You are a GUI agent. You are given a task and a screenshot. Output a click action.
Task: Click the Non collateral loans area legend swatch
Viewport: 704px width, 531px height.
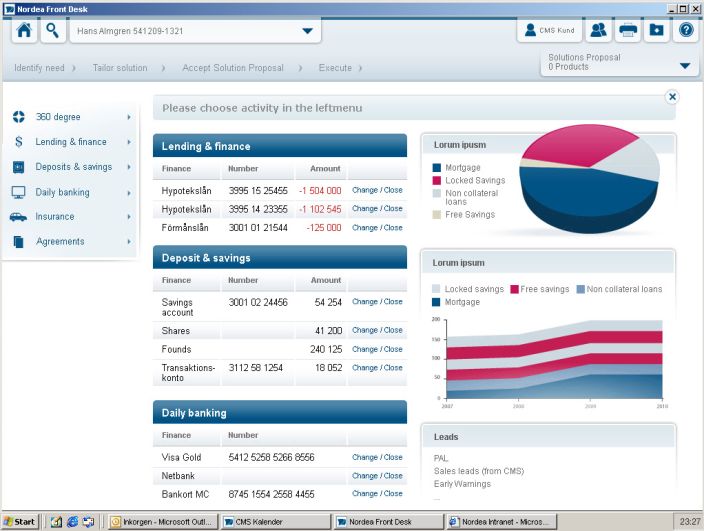[581, 289]
